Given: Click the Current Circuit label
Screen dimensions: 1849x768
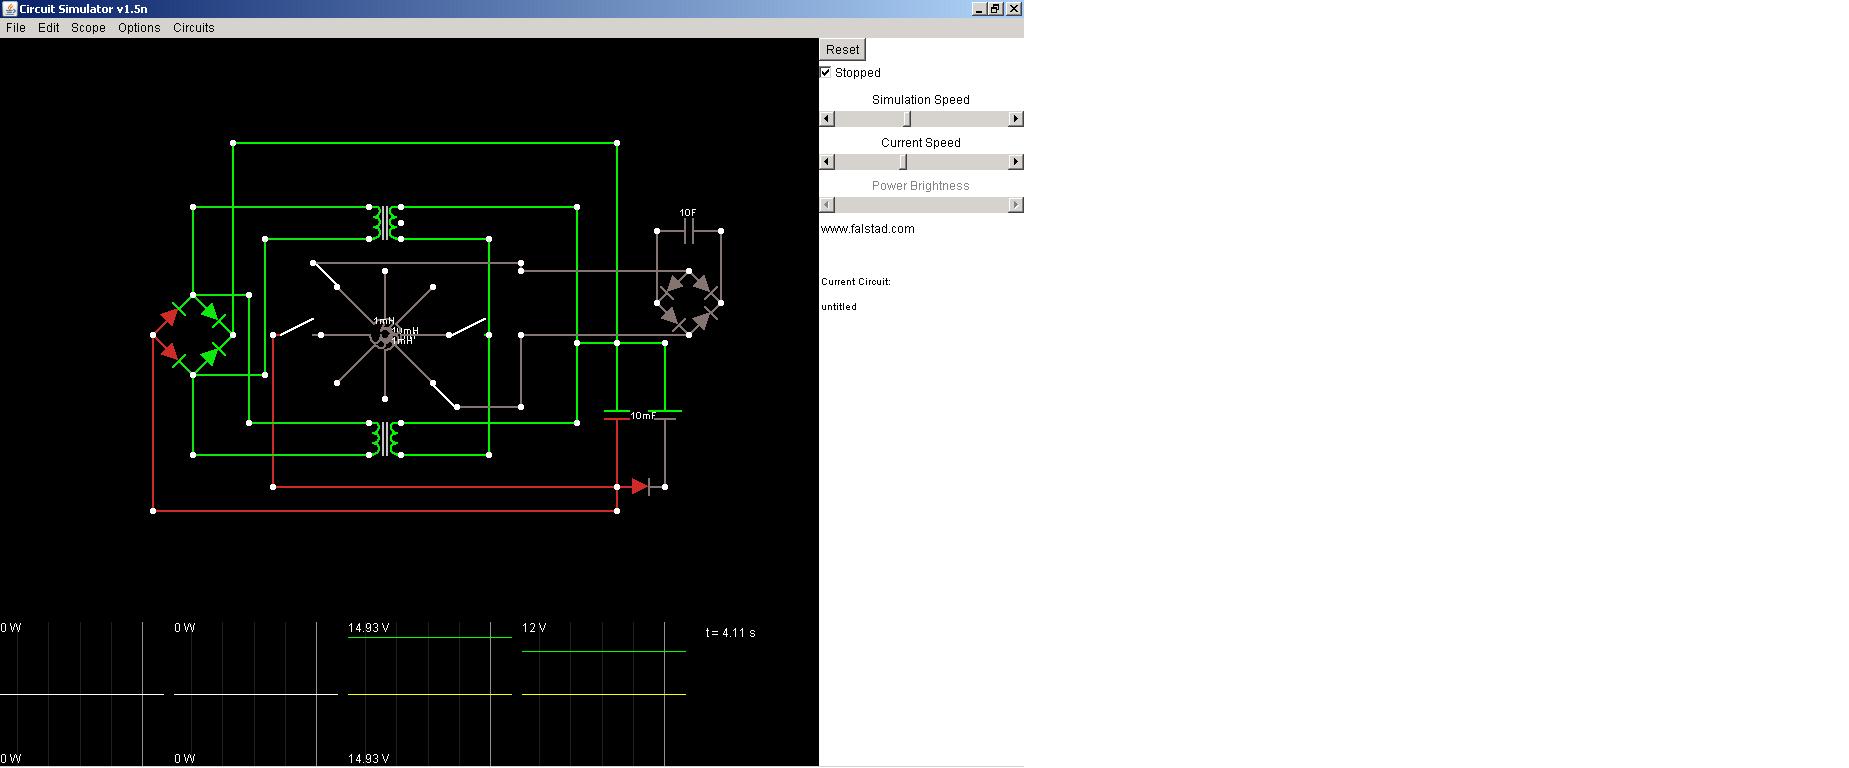Looking at the screenshot, I should click(x=856, y=282).
